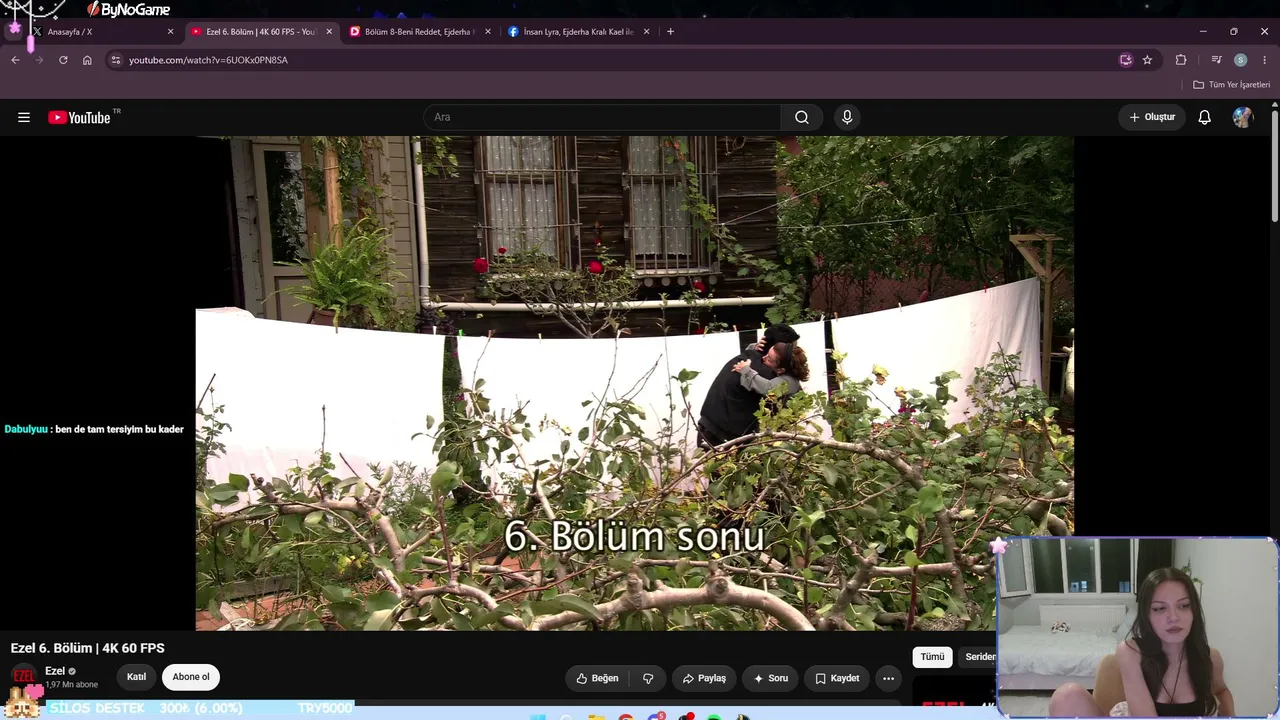The image size is (1280, 720).
Task: Click the 1,97 Mn abone subscriber count
Action: (72, 685)
